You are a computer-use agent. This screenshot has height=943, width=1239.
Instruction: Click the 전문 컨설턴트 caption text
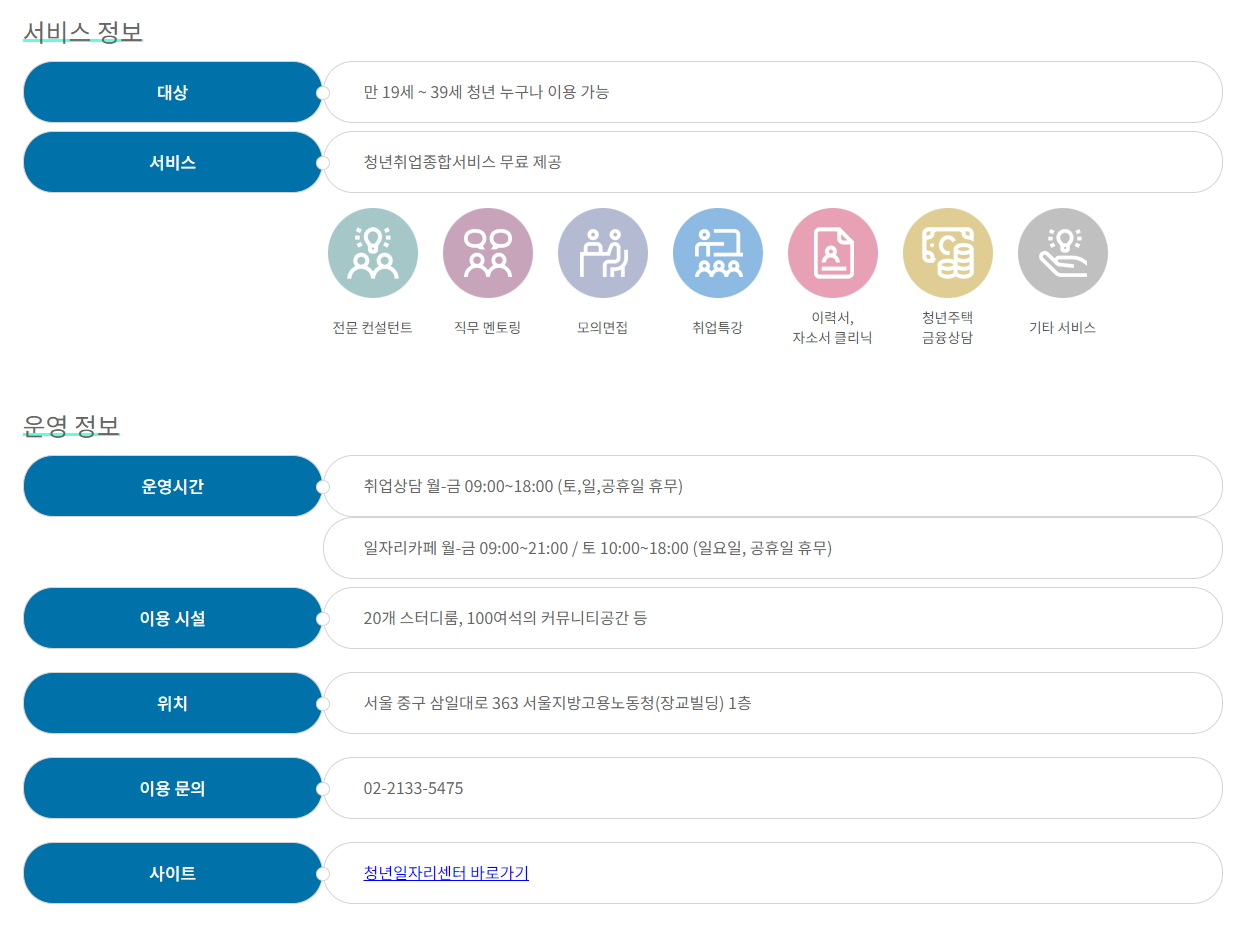point(372,327)
